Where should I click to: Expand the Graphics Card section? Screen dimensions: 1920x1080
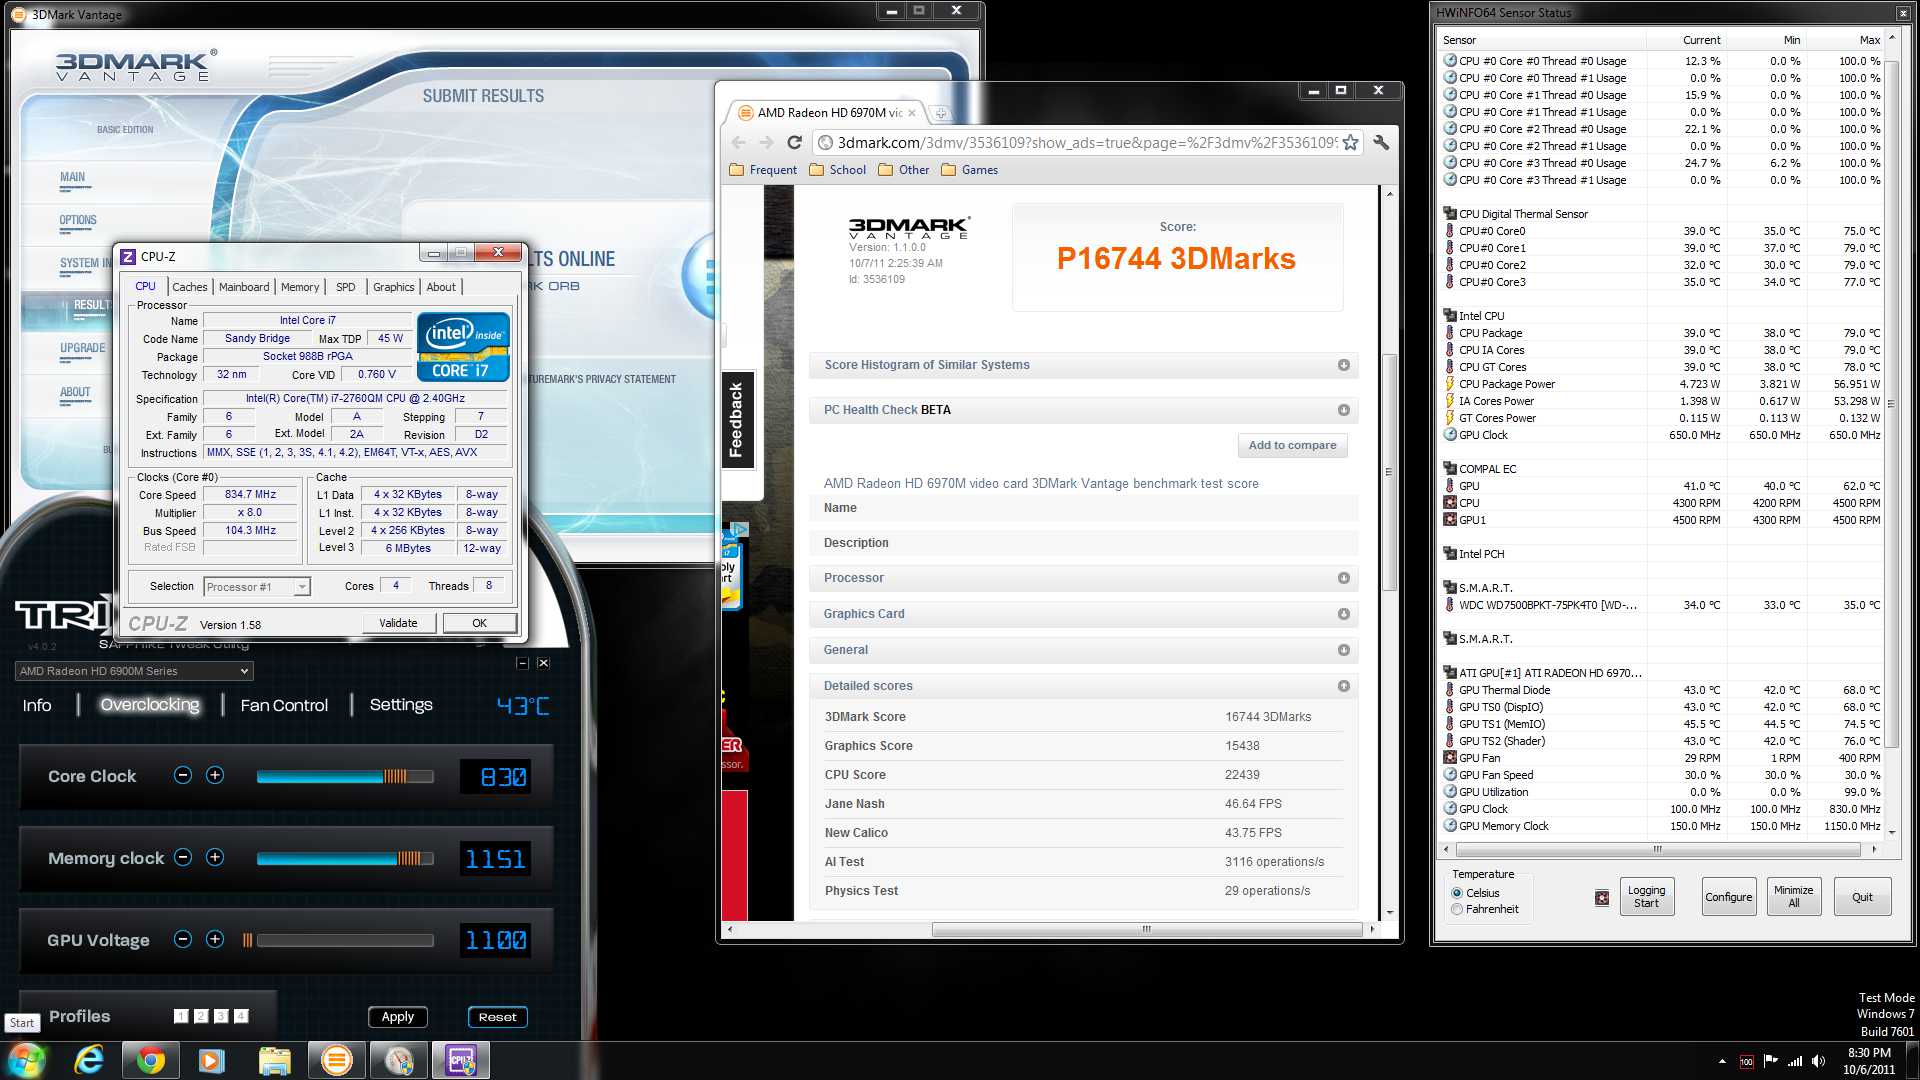pyautogui.click(x=1084, y=614)
